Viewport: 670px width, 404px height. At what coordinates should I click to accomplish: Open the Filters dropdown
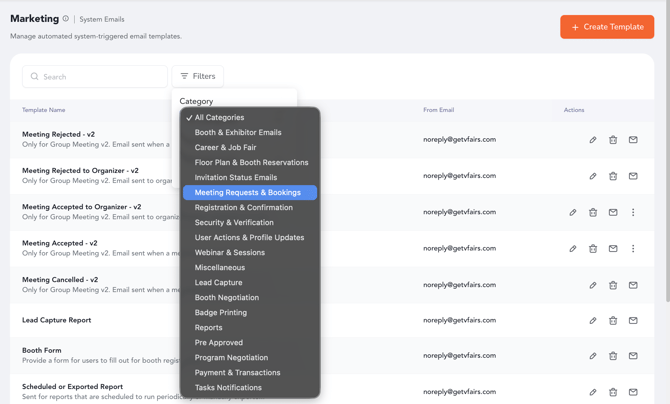click(198, 76)
